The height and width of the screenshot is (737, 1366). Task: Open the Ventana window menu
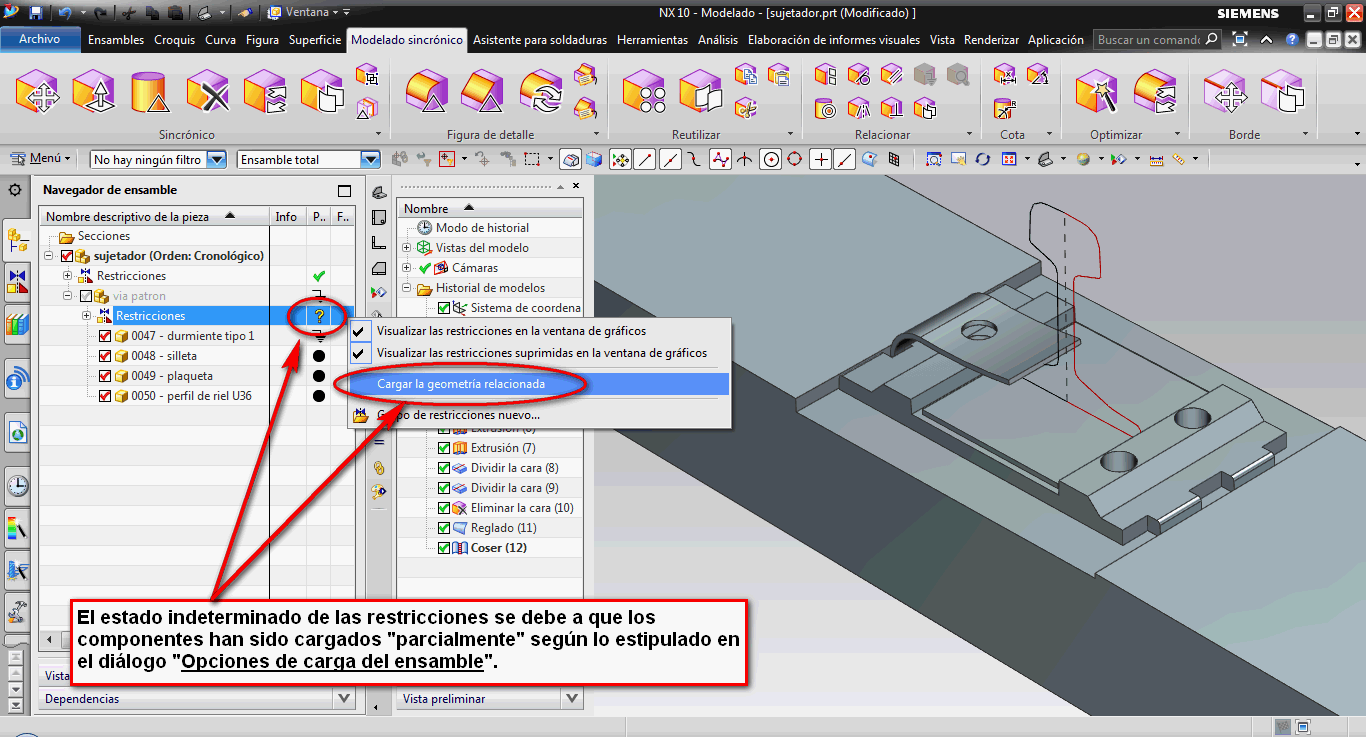click(309, 13)
